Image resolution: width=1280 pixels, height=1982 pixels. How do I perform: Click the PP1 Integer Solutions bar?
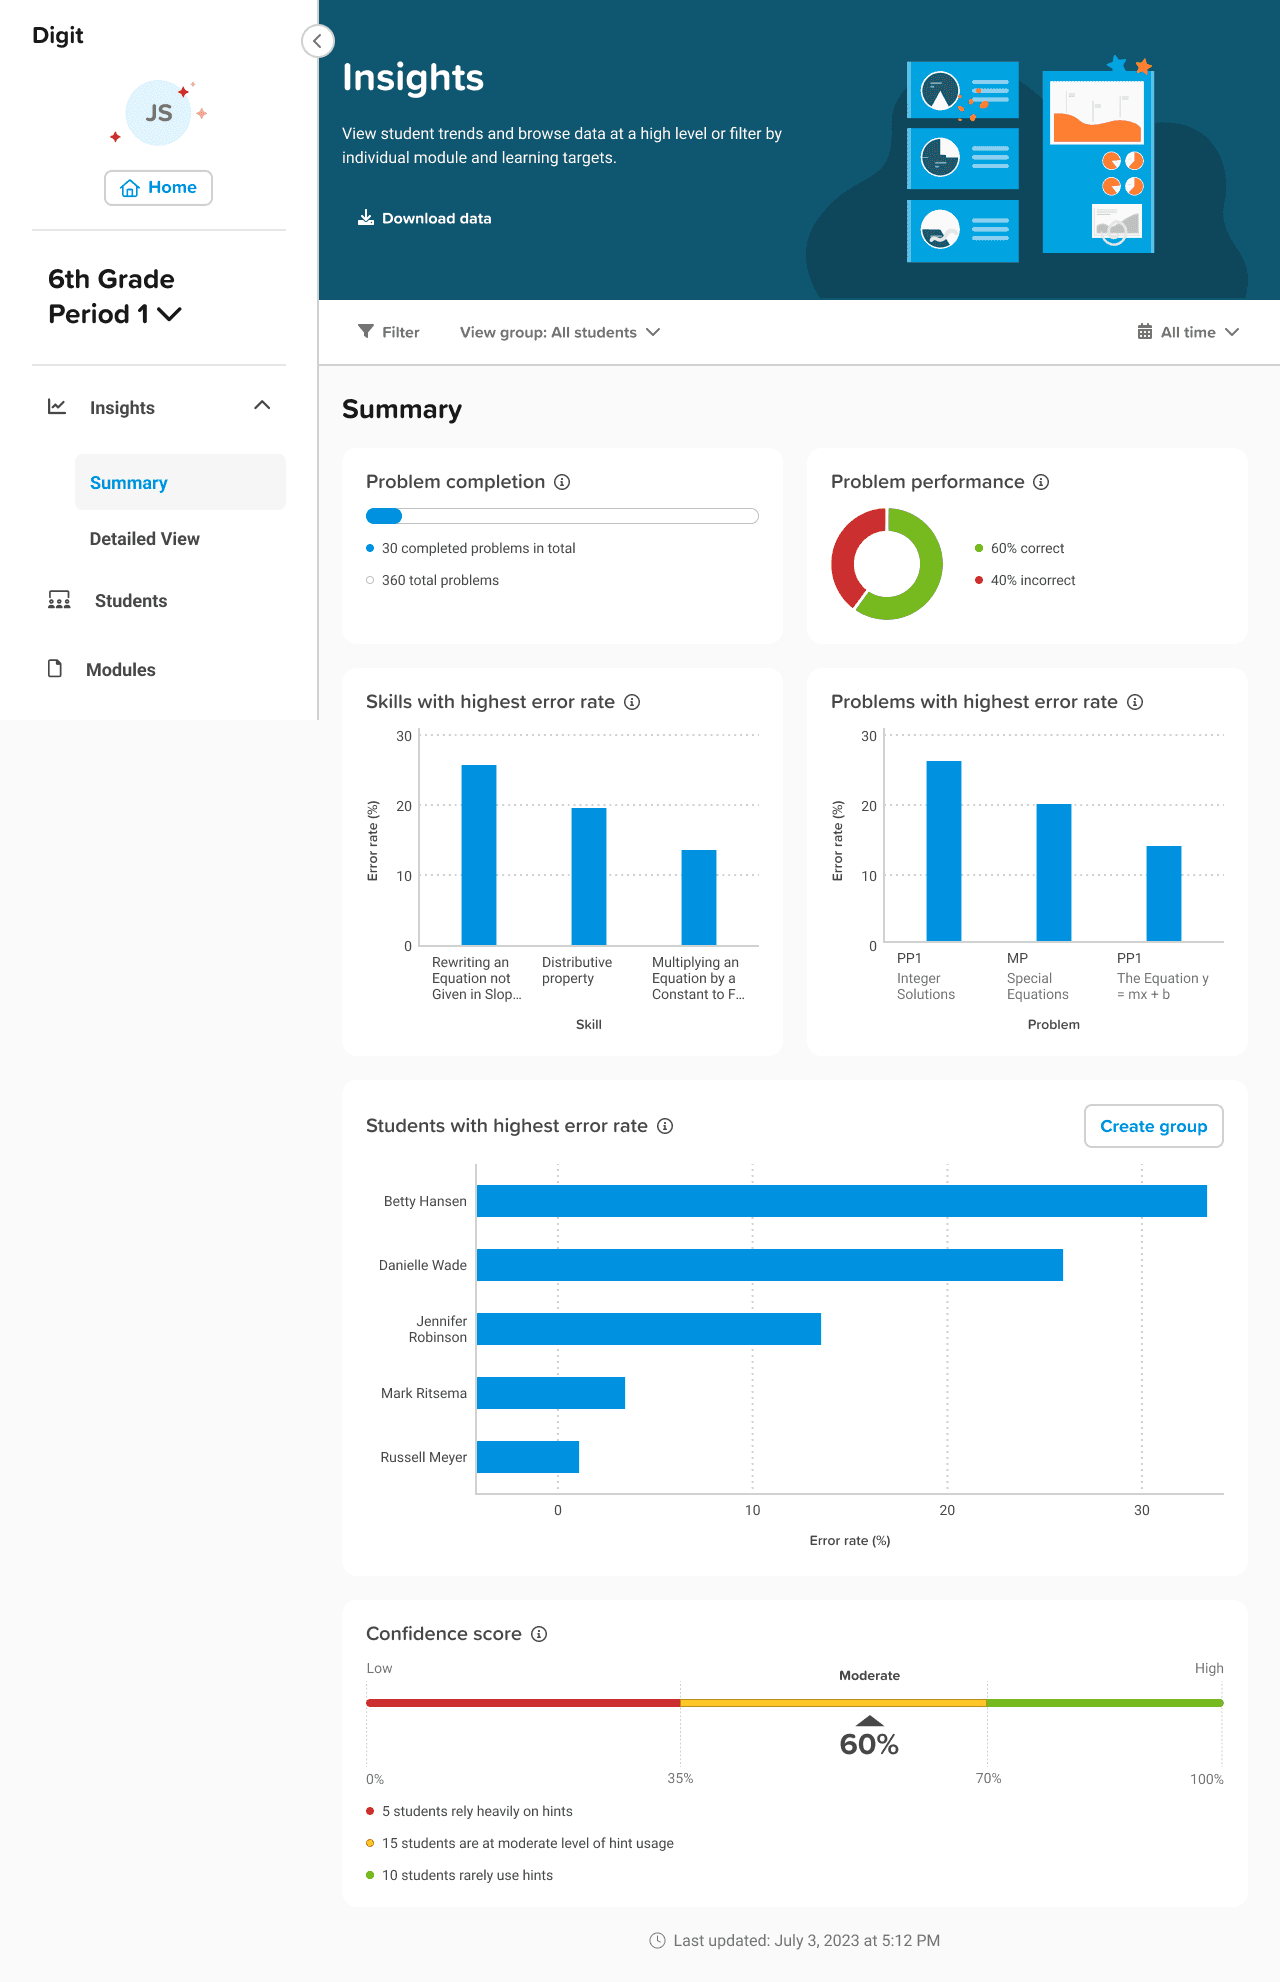pyautogui.click(x=944, y=851)
